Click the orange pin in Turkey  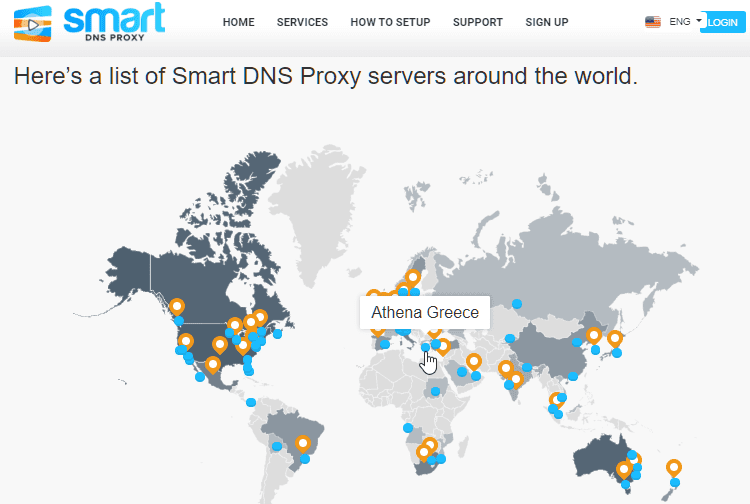coord(443,347)
